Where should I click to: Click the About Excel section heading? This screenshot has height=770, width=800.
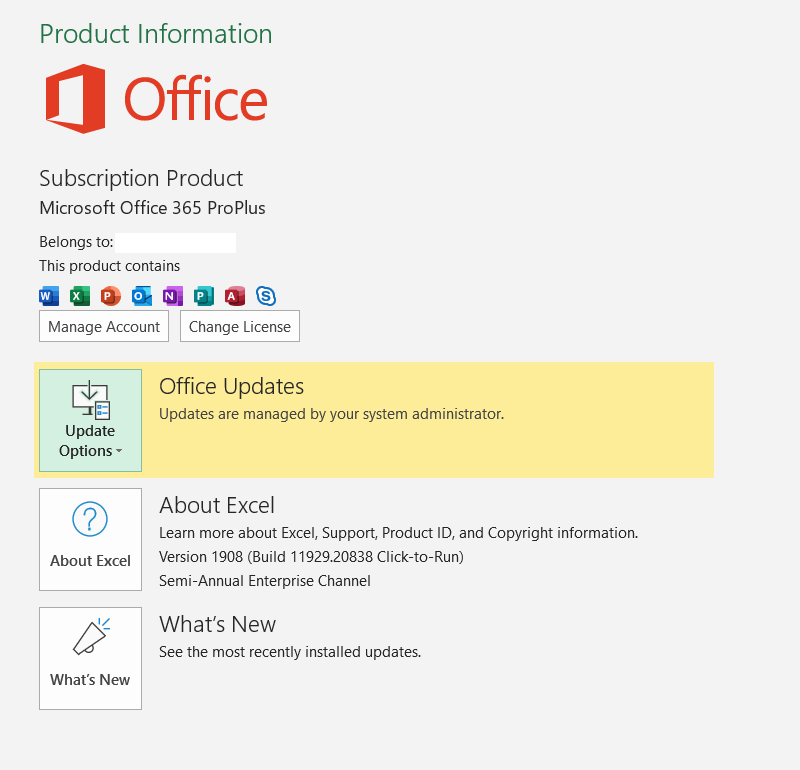pos(217,505)
